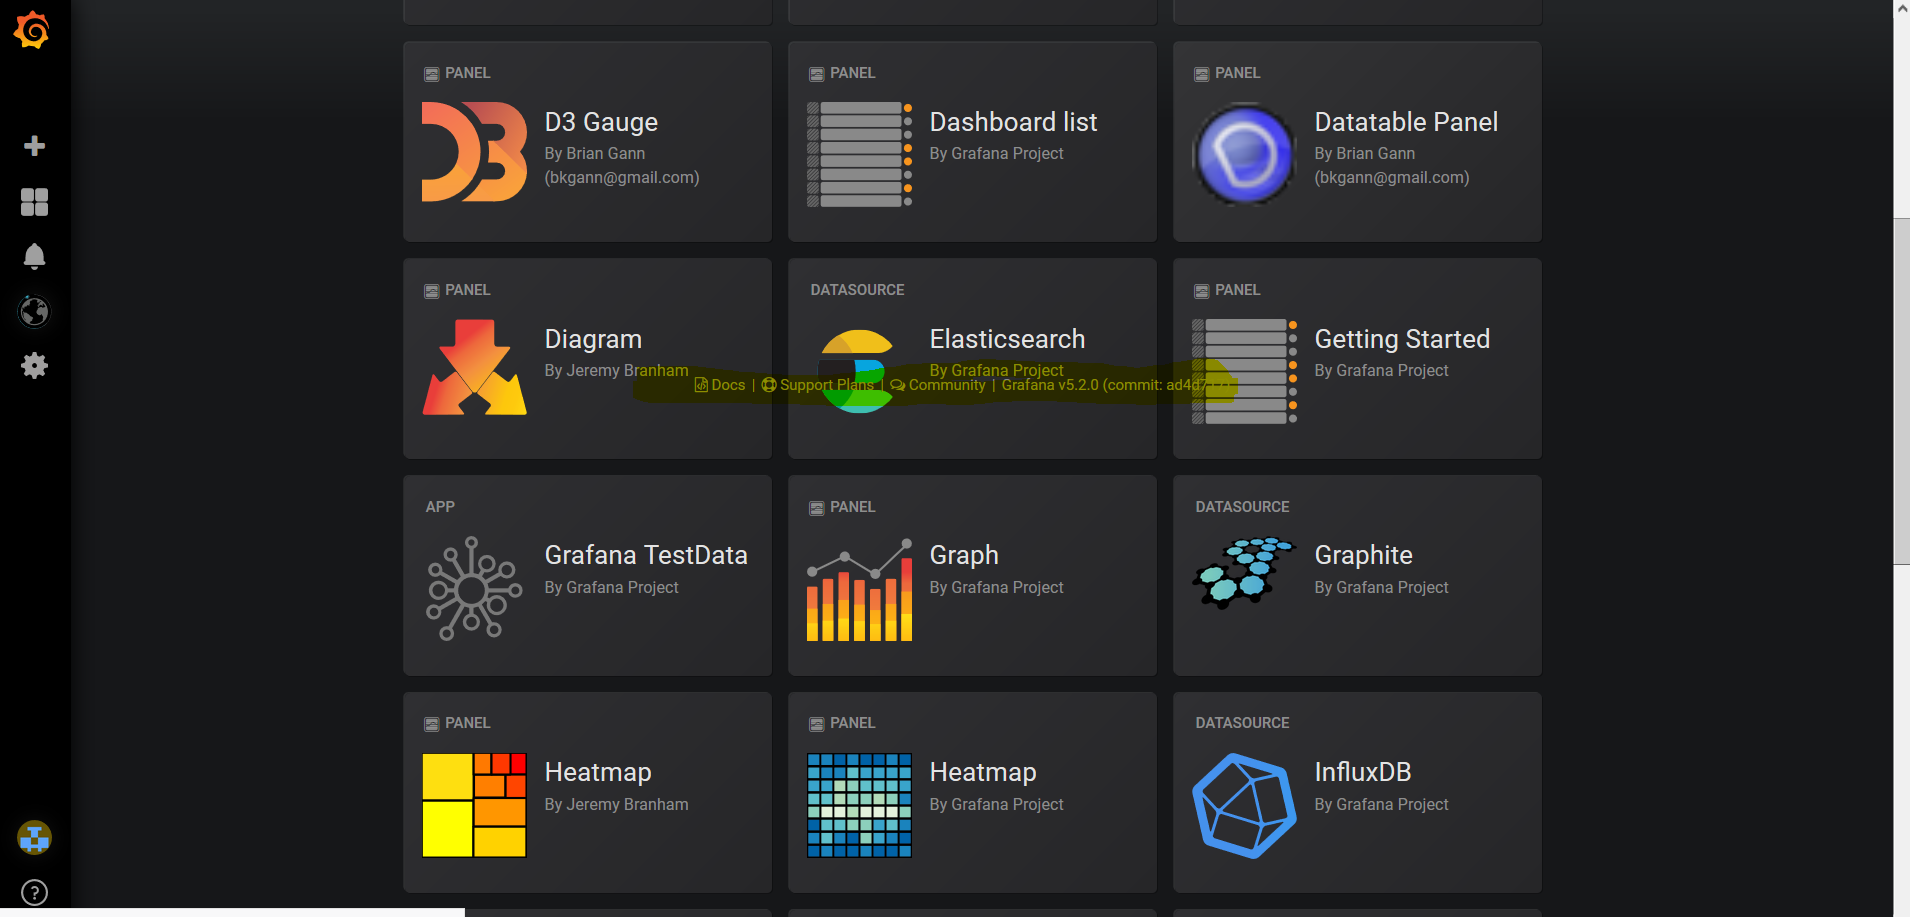Click the user avatar icon at bottom
The image size is (1910, 917).
34,838
